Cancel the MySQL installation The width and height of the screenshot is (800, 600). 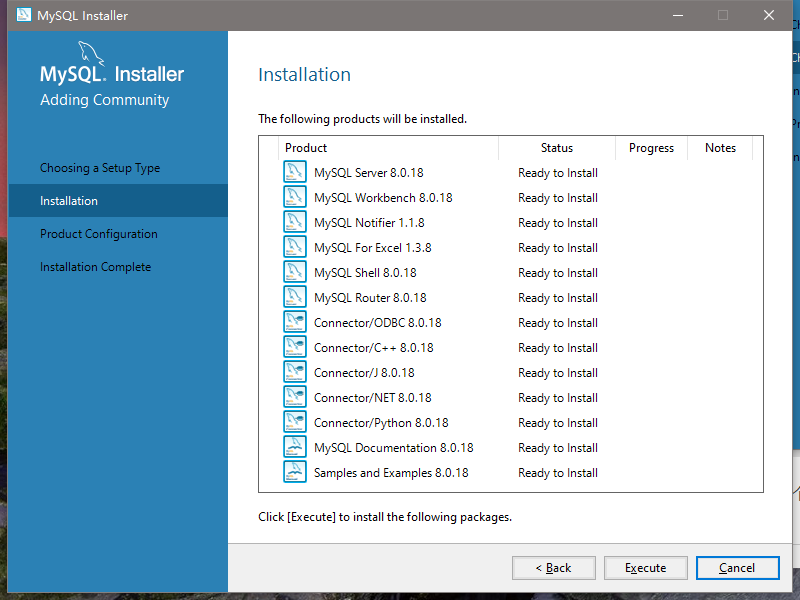[x=737, y=568]
